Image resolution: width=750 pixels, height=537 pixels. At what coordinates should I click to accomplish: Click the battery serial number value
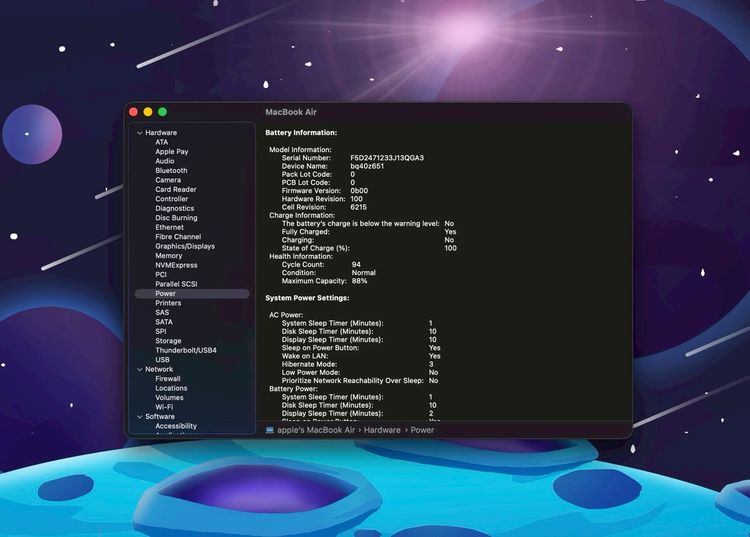pos(387,158)
